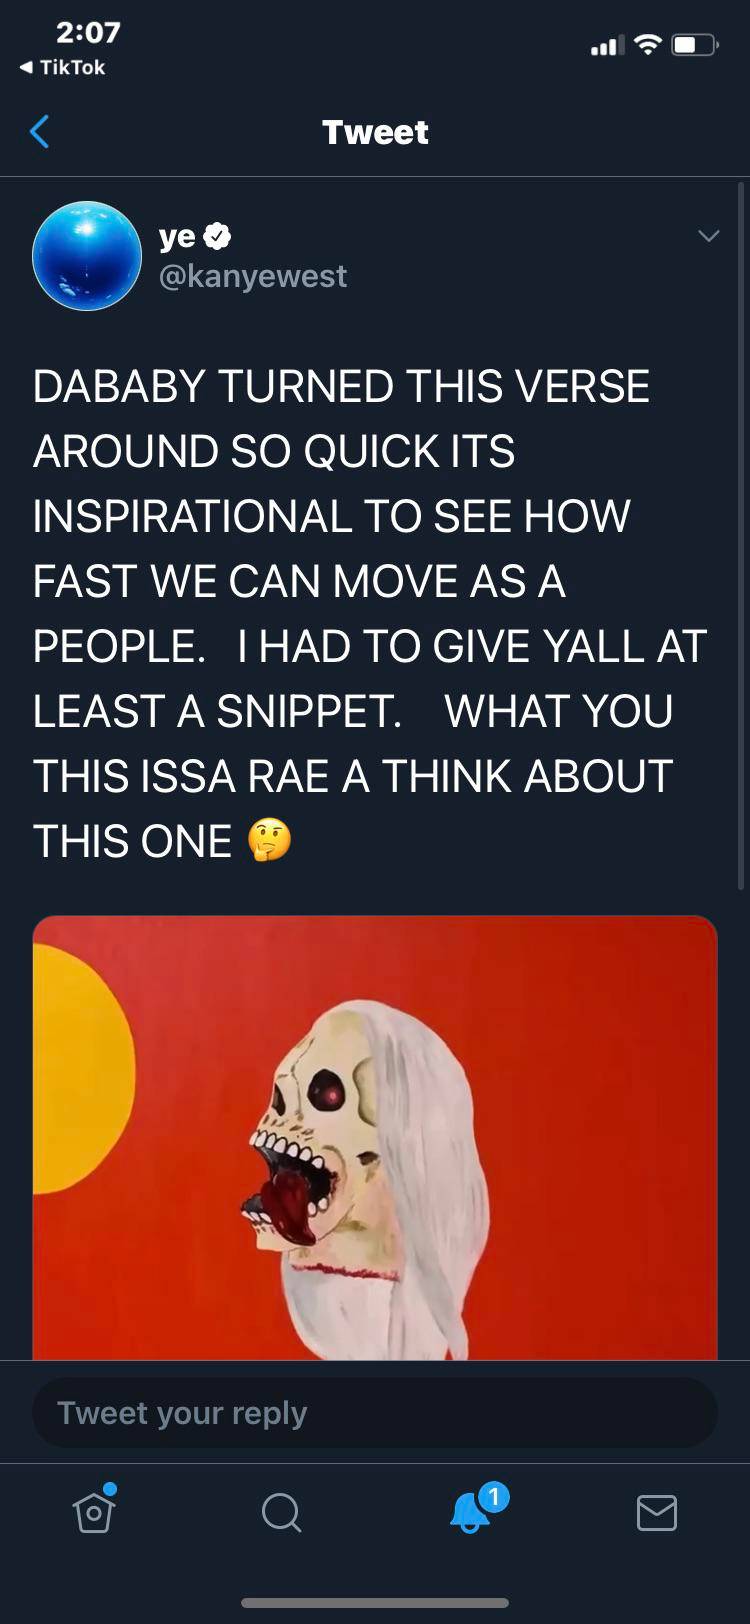This screenshot has width=750, height=1624.
Task: Open the @kanyewest handle
Action: pos(253,276)
